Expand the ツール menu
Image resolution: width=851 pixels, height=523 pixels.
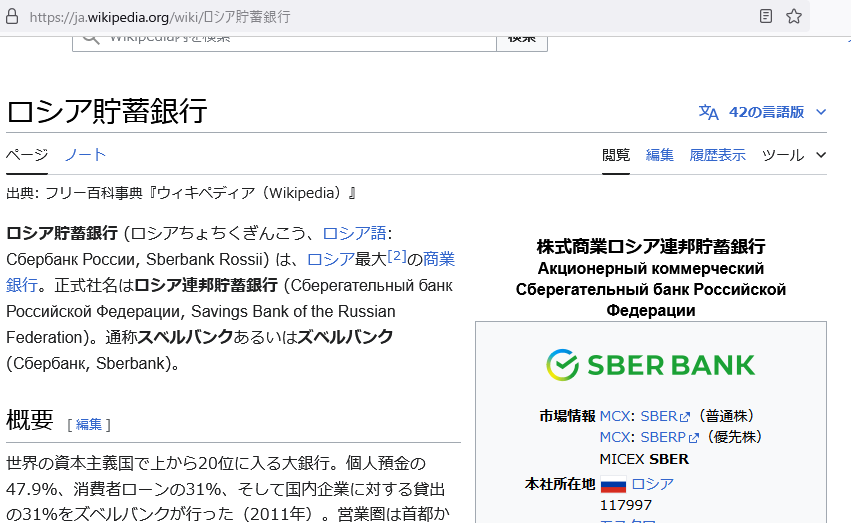[794, 155]
